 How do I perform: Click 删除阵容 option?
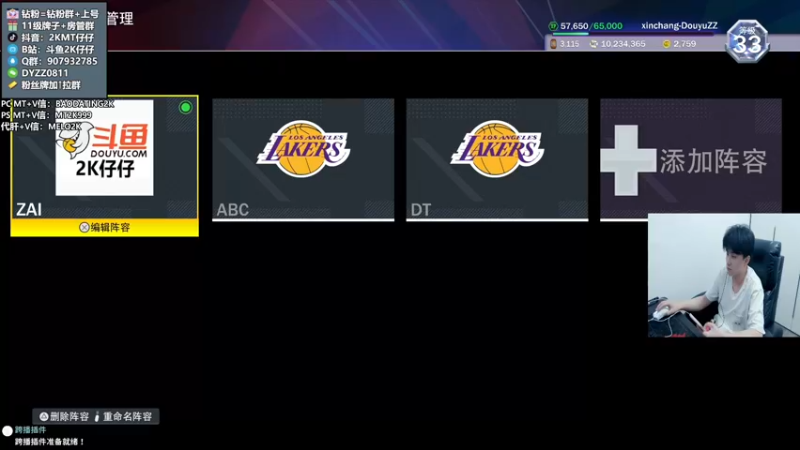click(64, 416)
